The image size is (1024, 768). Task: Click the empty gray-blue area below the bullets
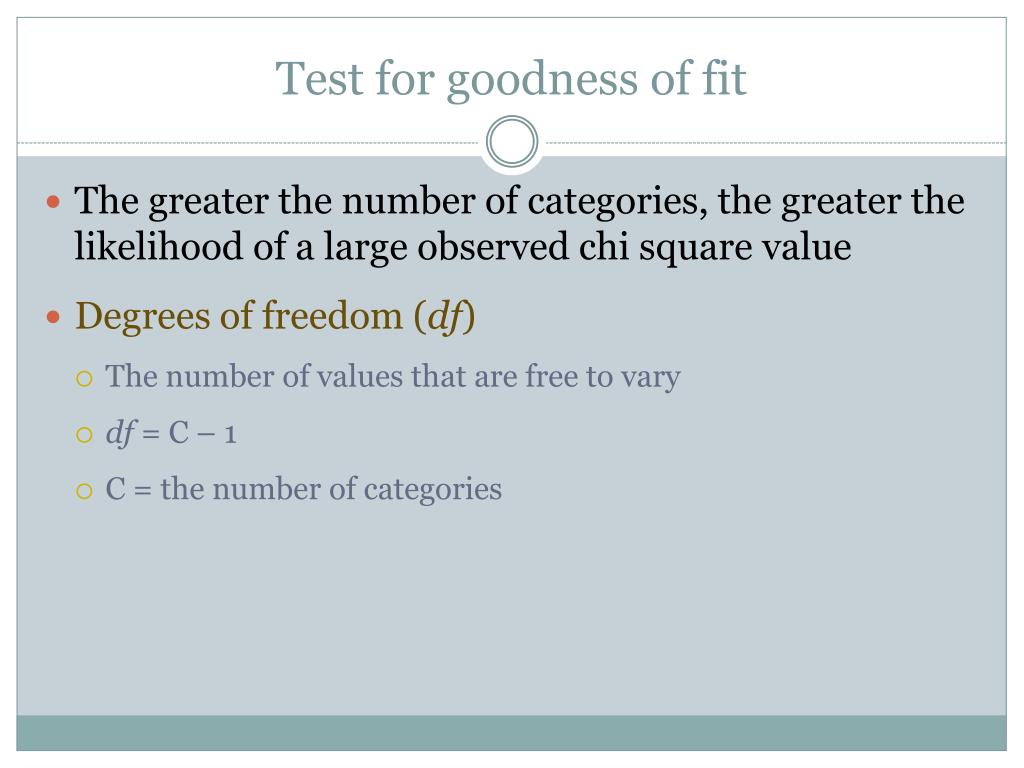[x=511, y=607]
